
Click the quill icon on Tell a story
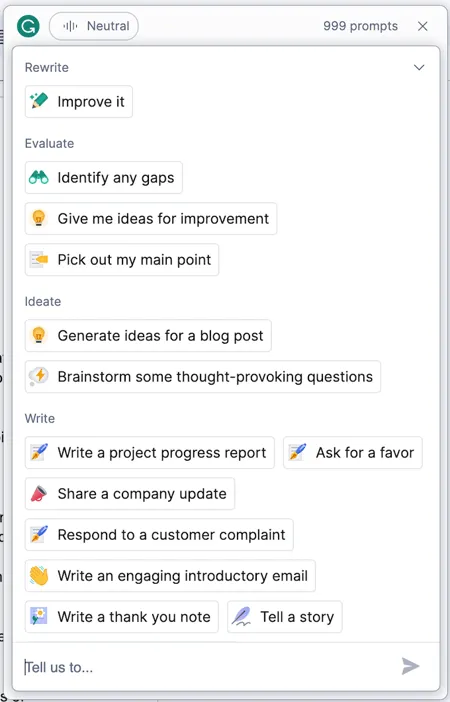(241, 616)
